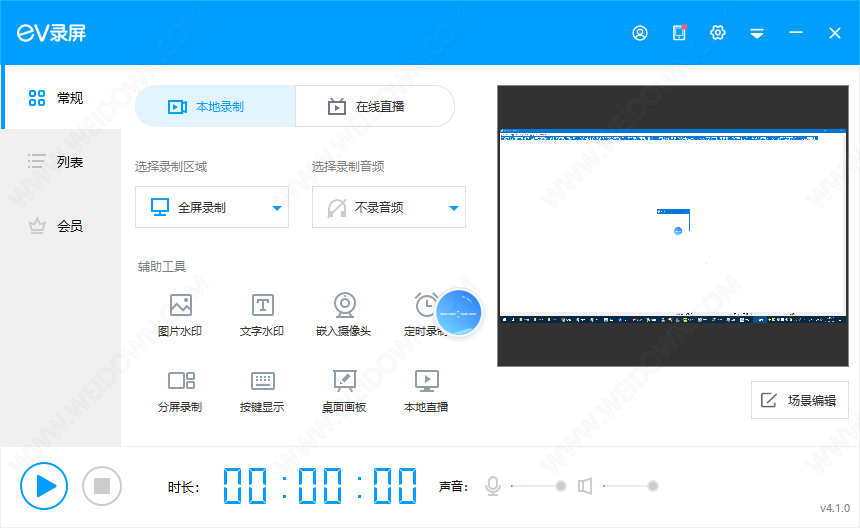Image resolution: width=860 pixels, height=528 pixels.
Task: Open the 本地直播 local live tool
Action: (x=426, y=391)
